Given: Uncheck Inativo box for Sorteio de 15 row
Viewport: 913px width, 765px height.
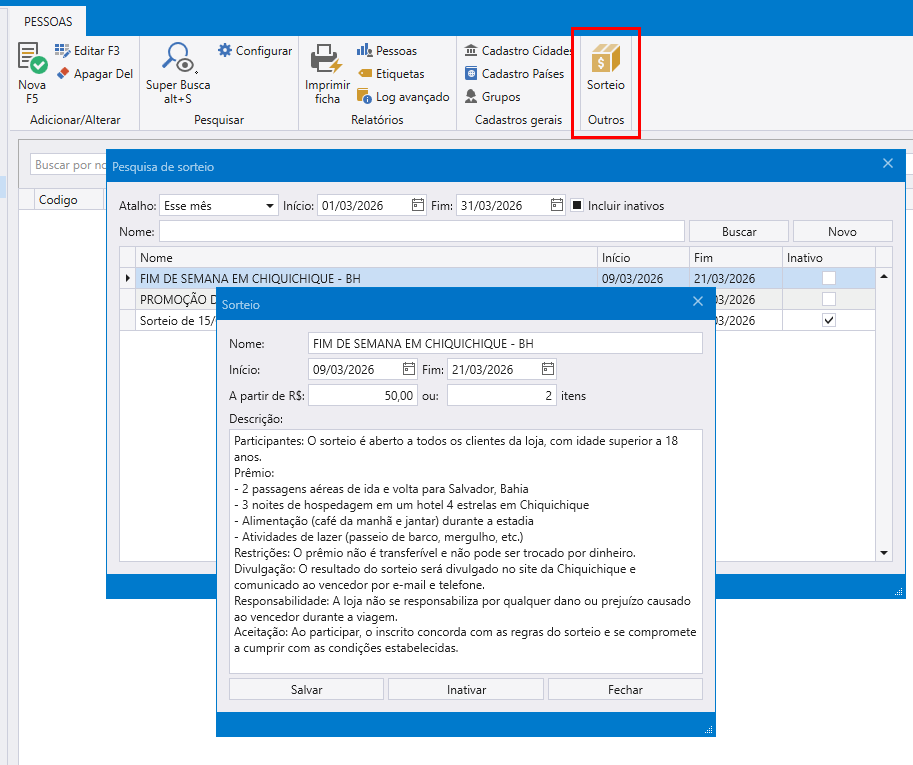Looking at the screenshot, I should coord(828,320).
